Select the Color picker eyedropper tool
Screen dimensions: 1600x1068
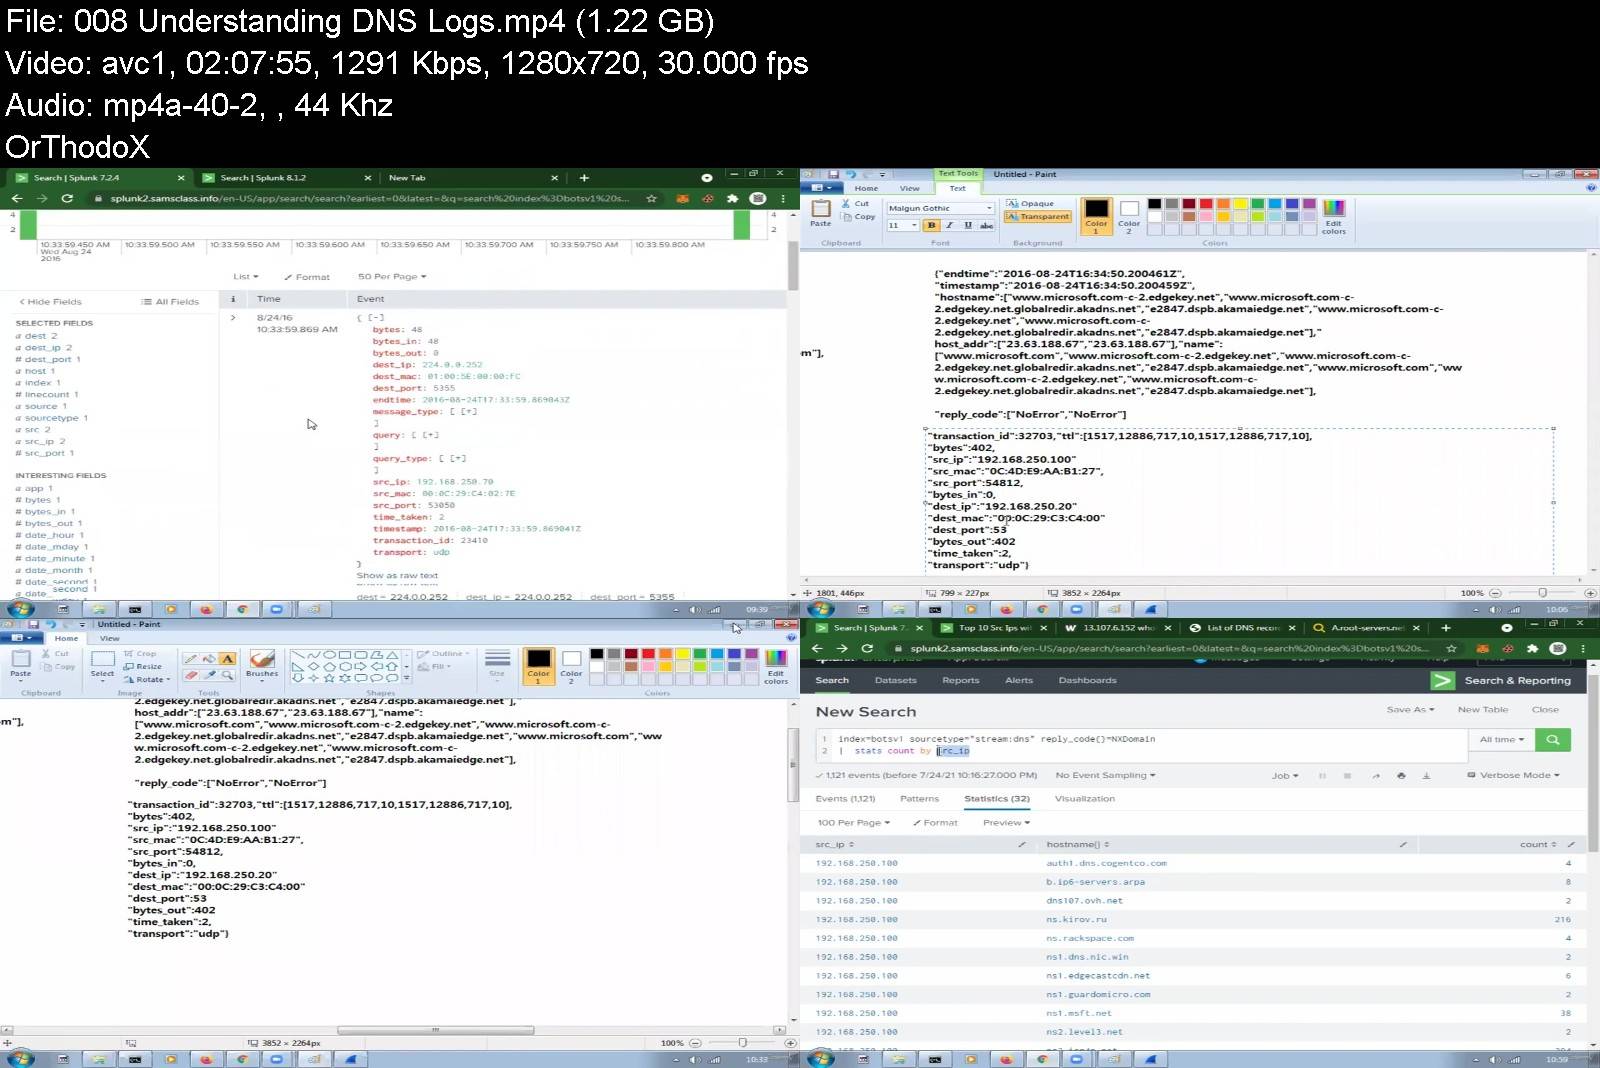(208, 675)
